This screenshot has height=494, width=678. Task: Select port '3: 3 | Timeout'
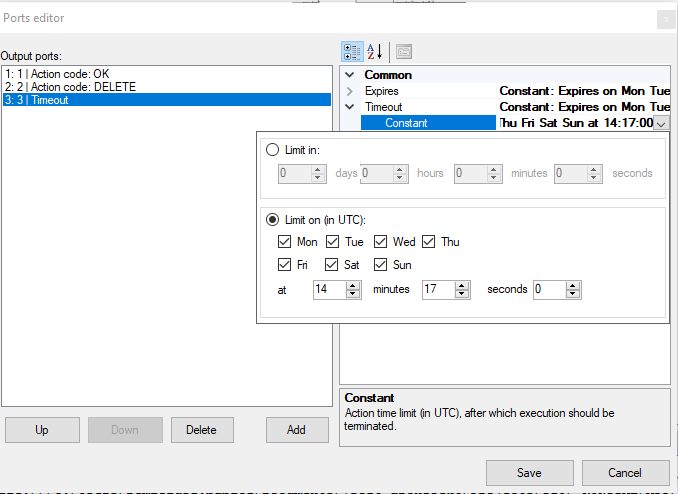167,100
